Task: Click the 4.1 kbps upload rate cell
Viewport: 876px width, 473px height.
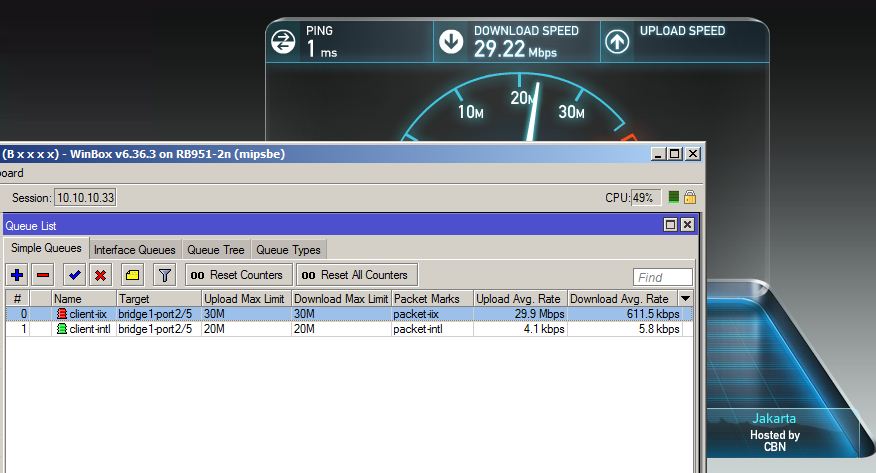Action: [521, 329]
